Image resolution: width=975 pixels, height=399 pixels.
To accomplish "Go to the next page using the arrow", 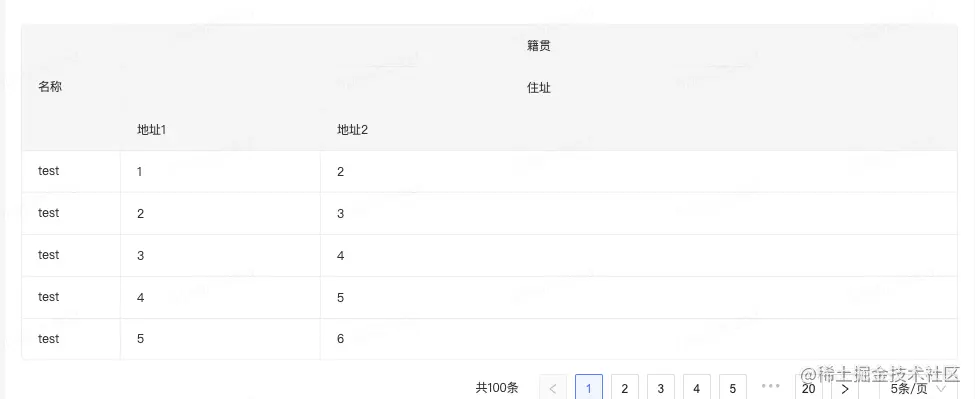I will pos(844,388).
